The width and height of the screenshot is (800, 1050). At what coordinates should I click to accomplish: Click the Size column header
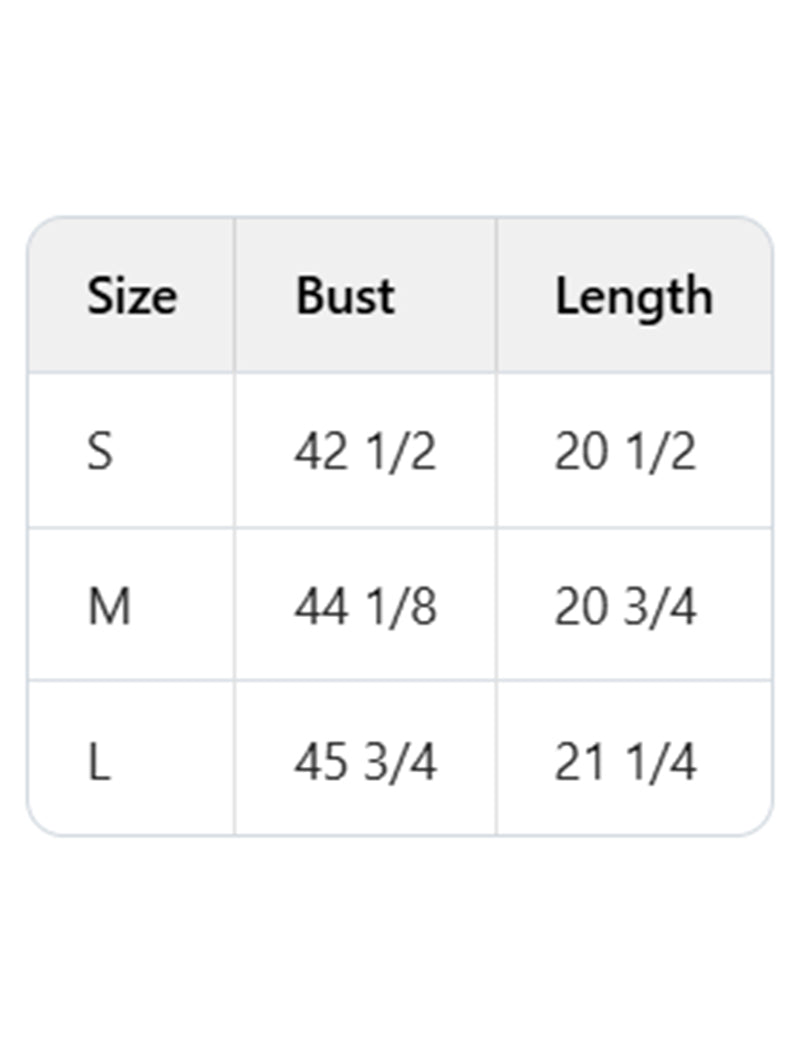tap(131, 296)
